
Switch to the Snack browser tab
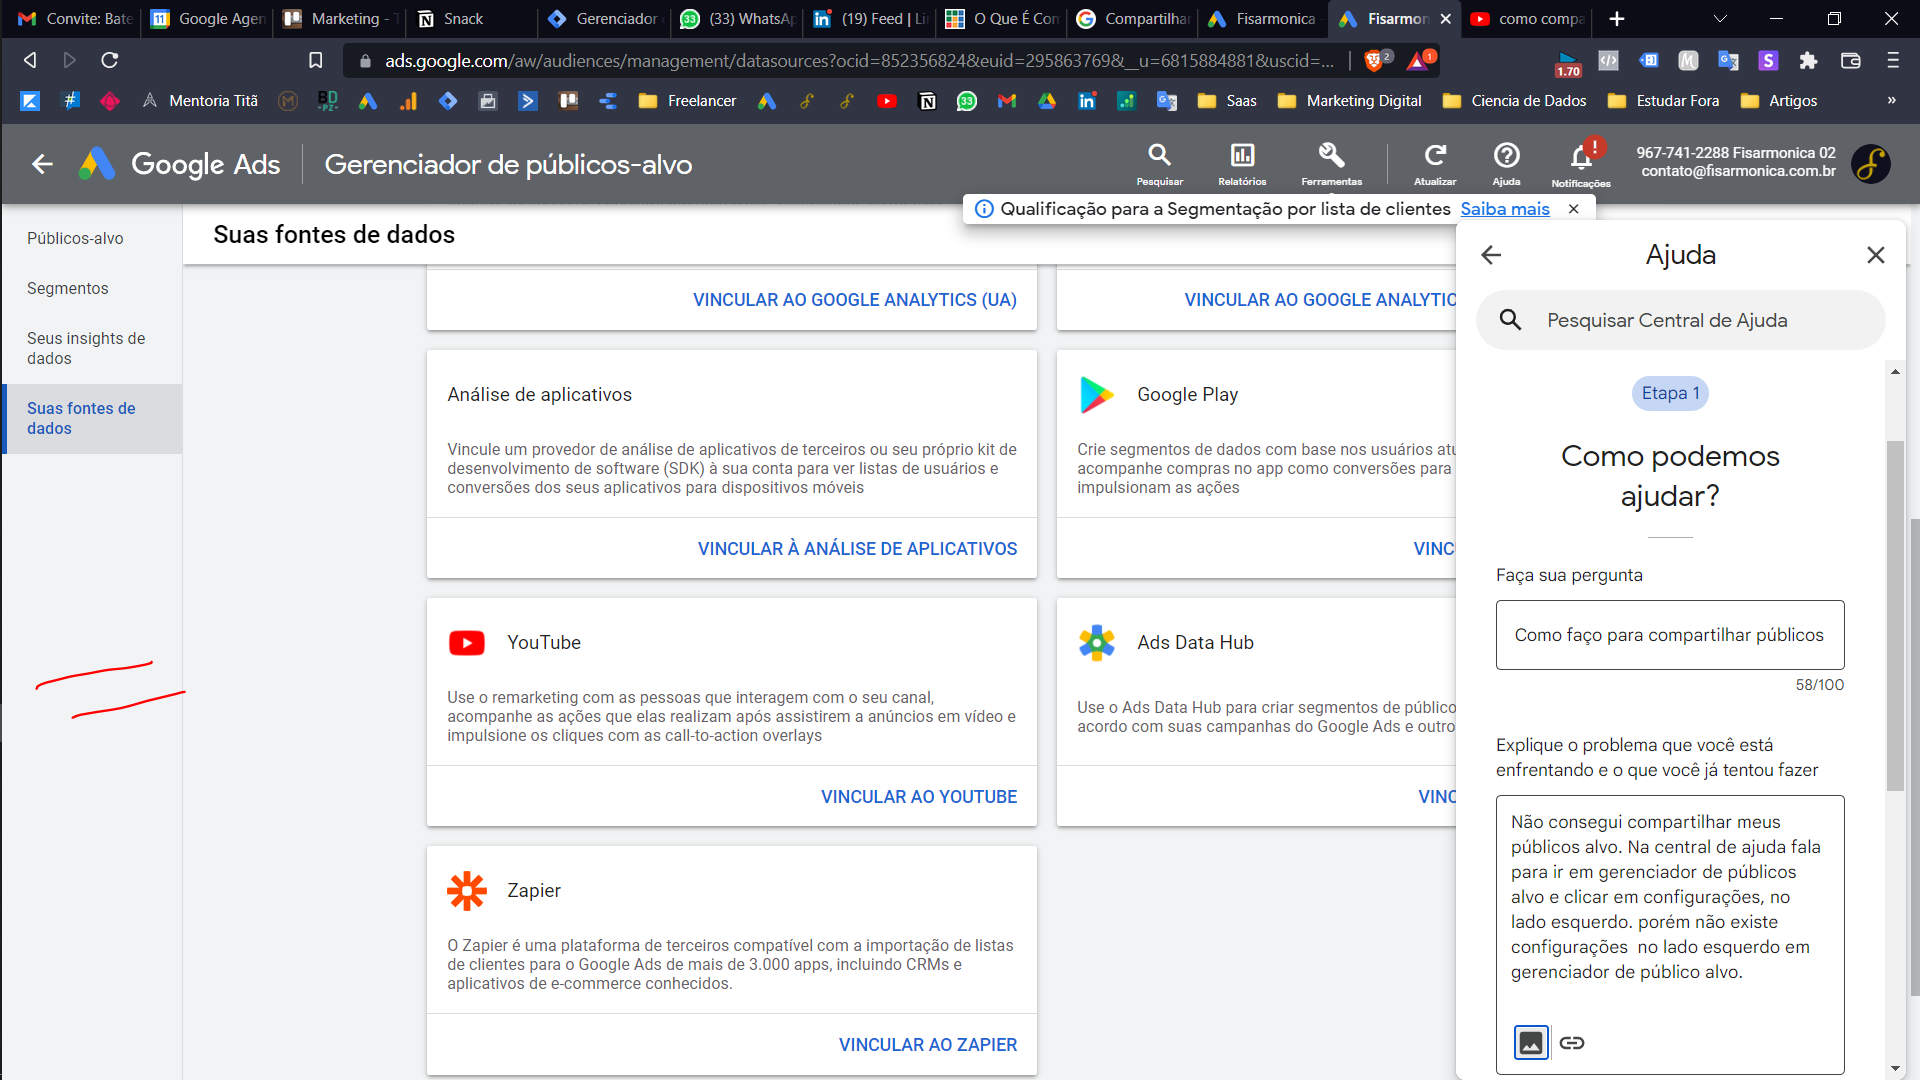[x=470, y=19]
